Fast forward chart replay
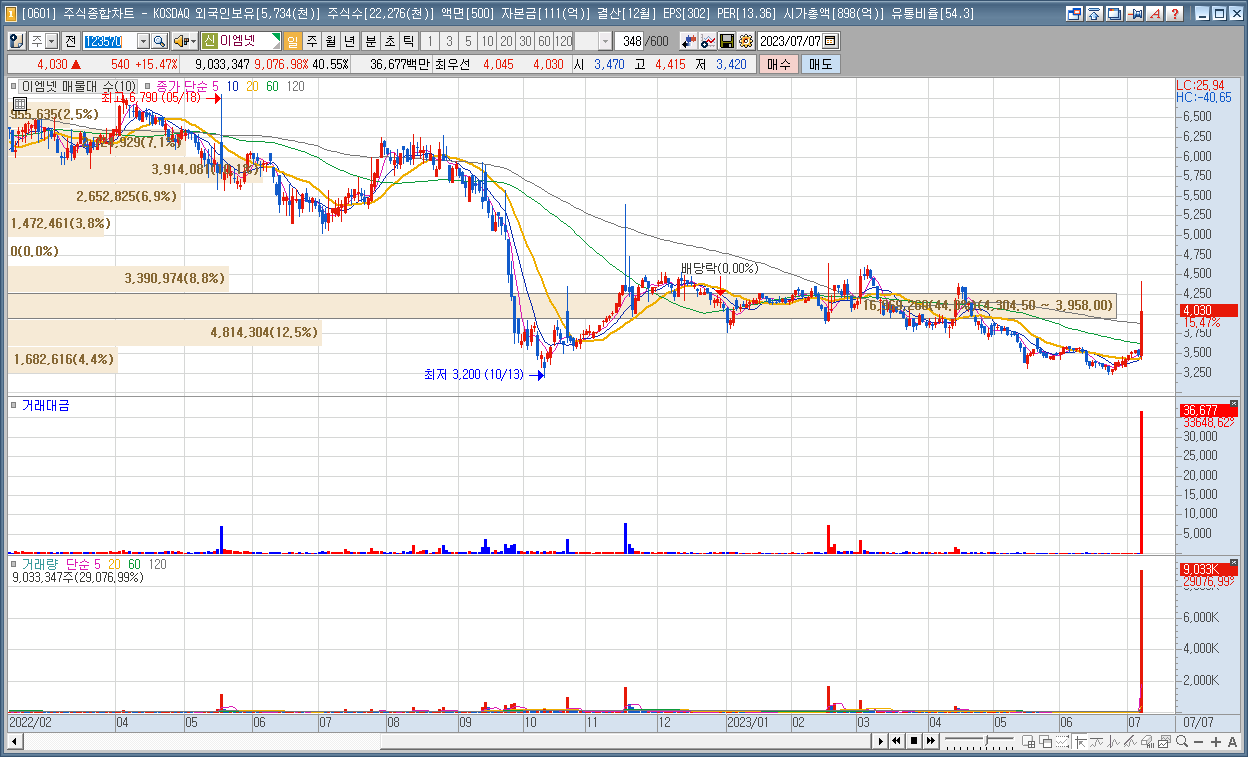This screenshot has width=1248, height=757. click(x=931, y=741)
